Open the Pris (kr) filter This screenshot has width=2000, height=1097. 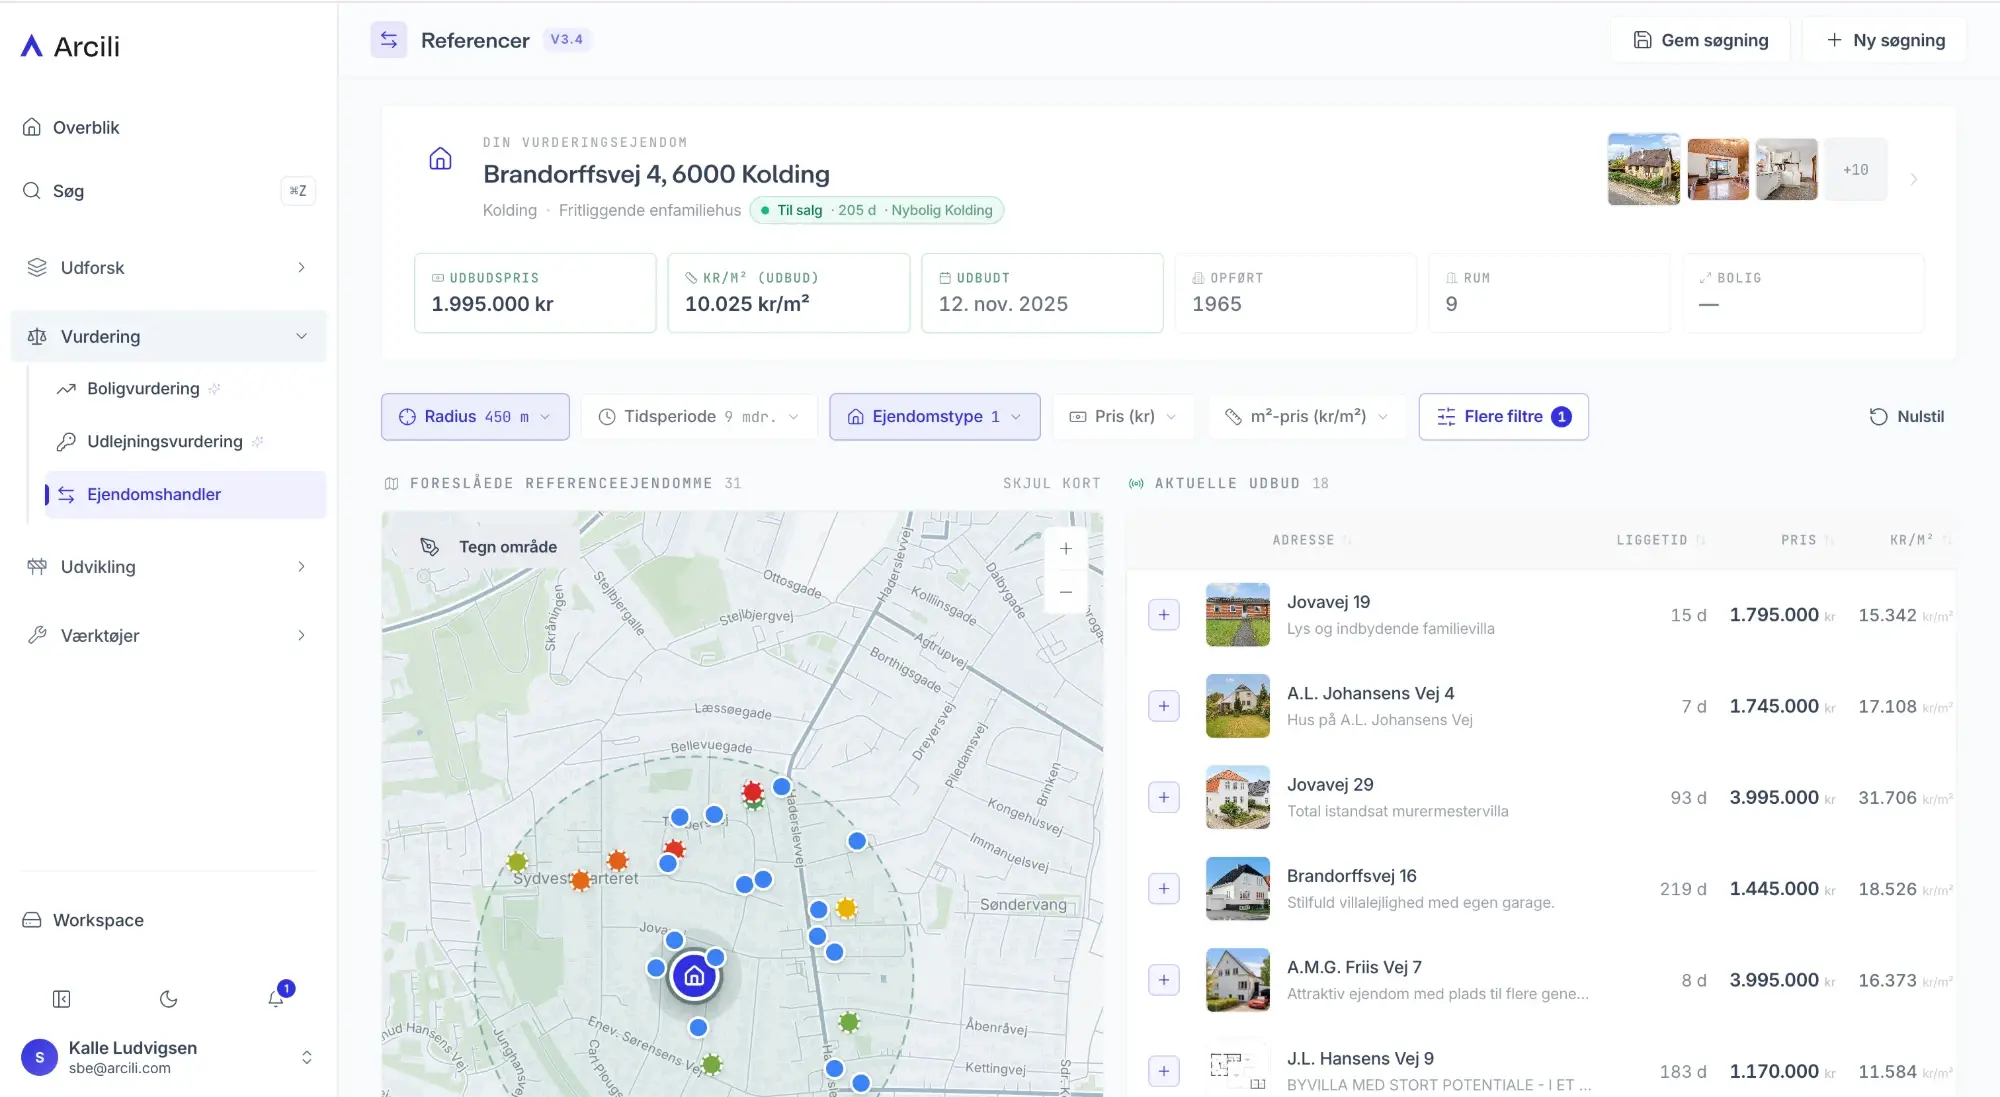1123,416
